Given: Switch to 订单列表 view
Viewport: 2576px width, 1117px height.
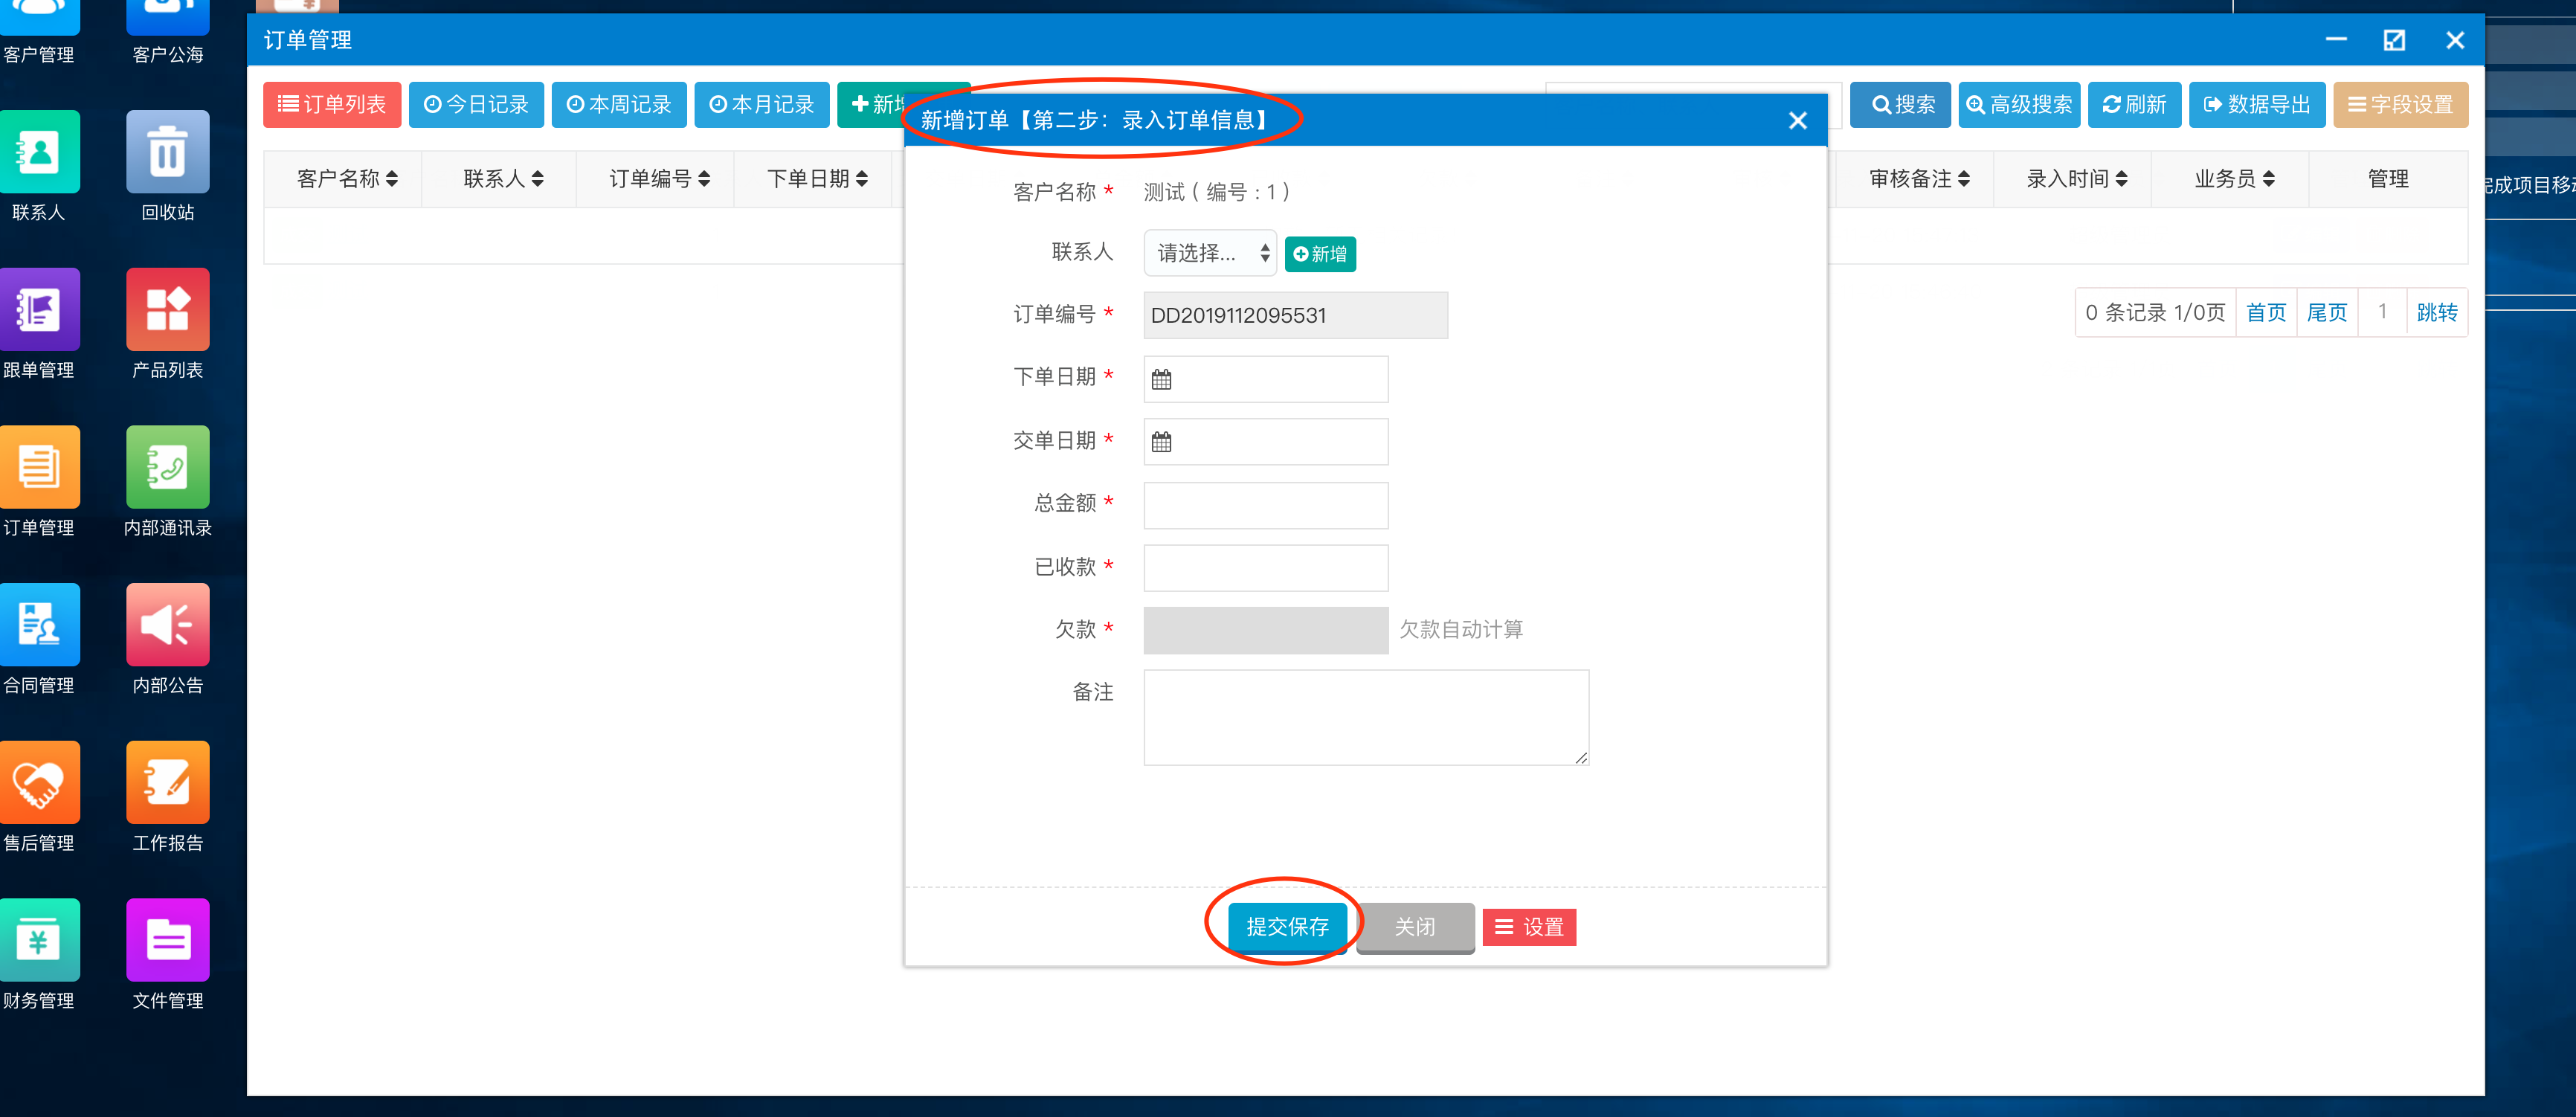Looking at the screenshot, I should [x=332, y=105].
